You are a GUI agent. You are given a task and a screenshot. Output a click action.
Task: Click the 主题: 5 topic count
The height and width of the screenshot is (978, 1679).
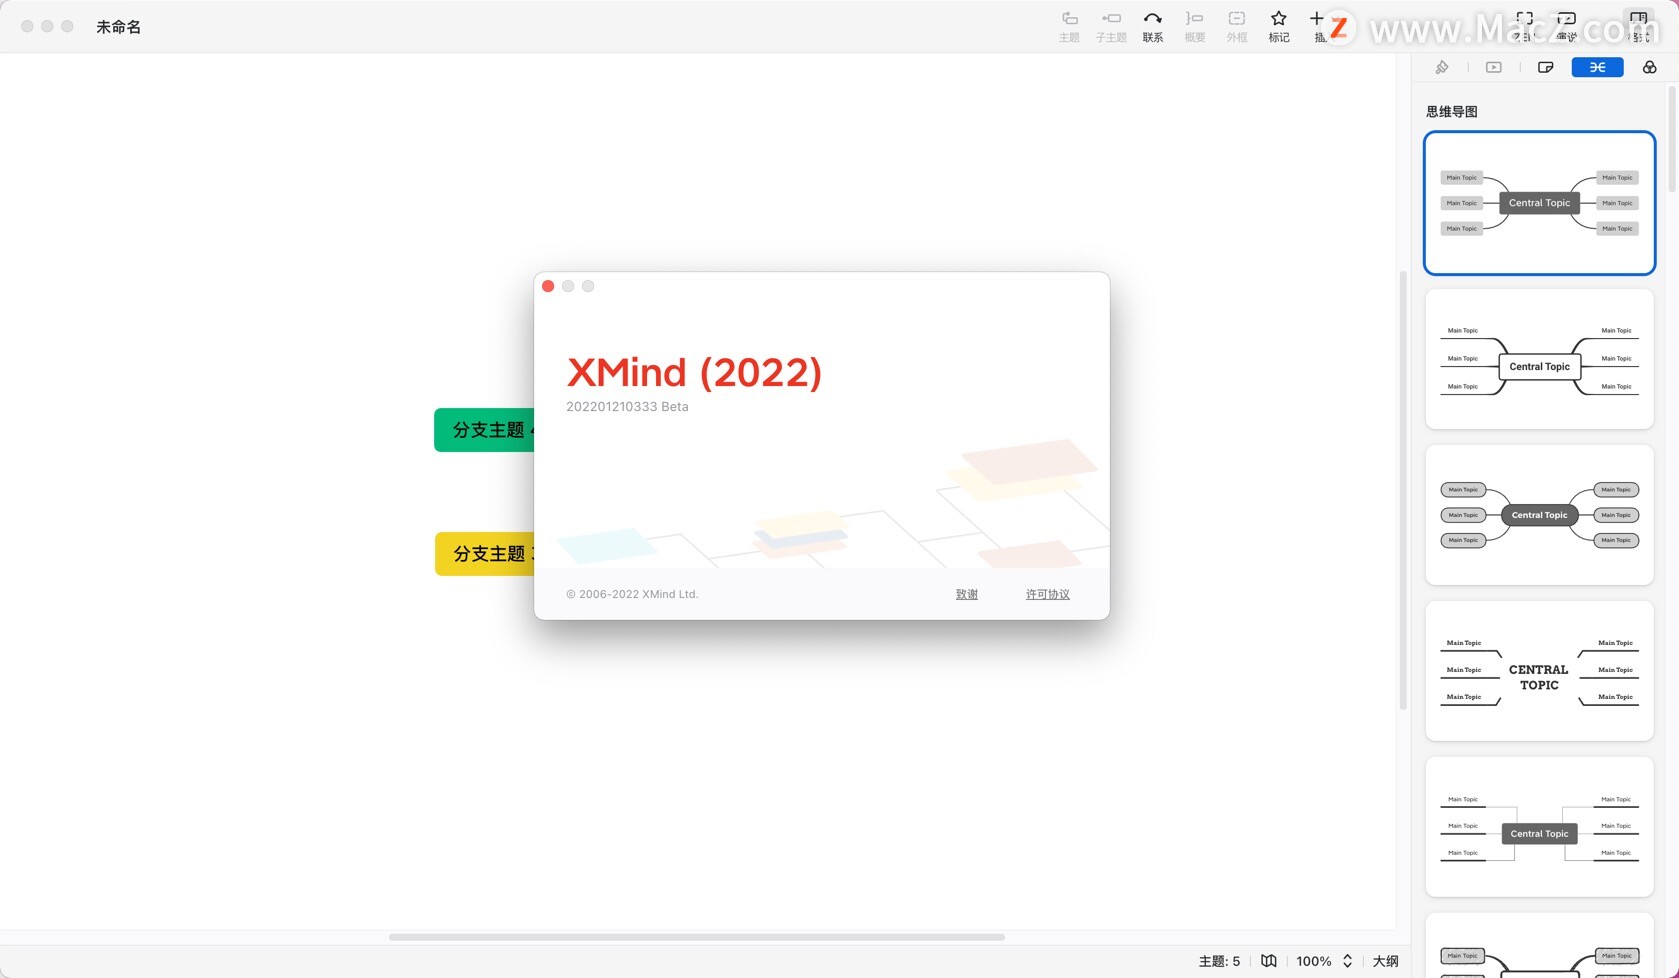(1219, 961)
